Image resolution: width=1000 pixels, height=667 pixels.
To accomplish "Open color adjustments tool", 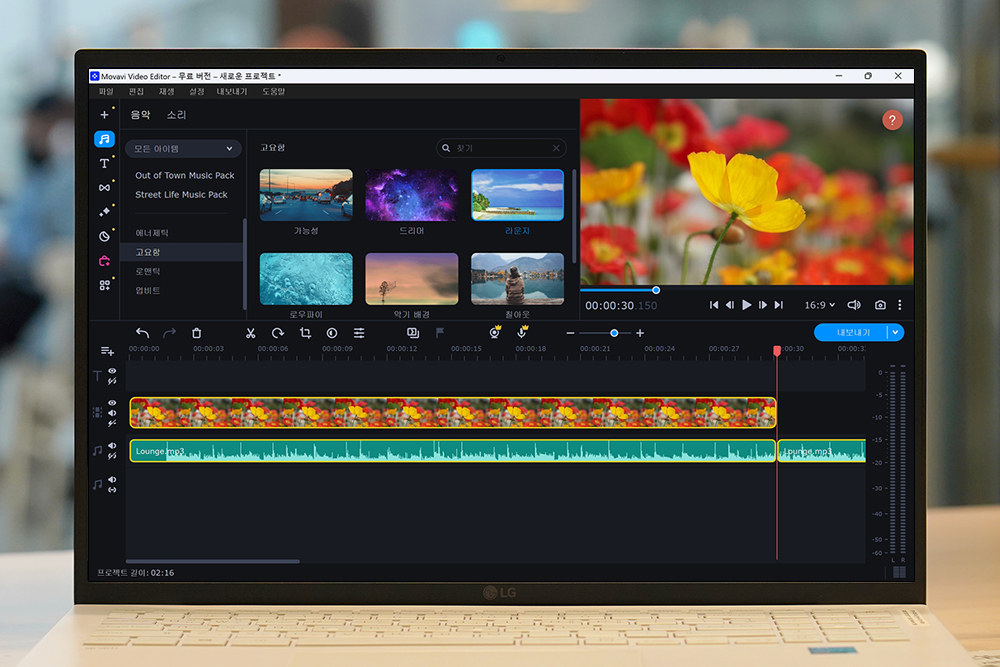I will 332,333.
